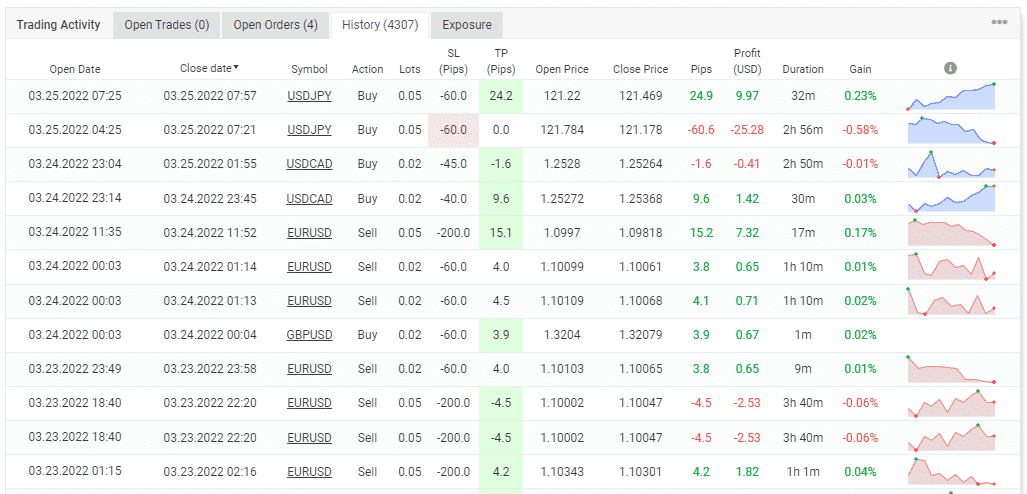View mini chart for USDCAD 1.42 profit trade
The image size is (1027, 494).
[951, 199]
